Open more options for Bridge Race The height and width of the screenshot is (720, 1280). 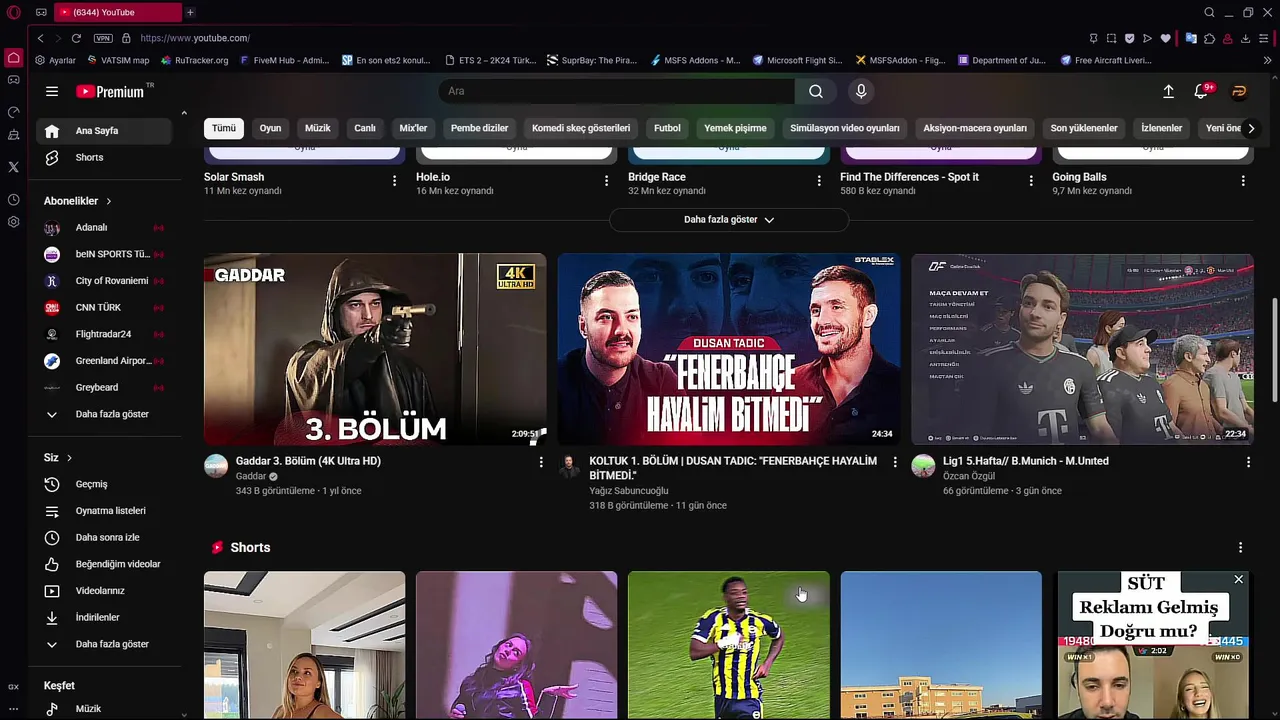pyautogui.click(x=819, y=181)
